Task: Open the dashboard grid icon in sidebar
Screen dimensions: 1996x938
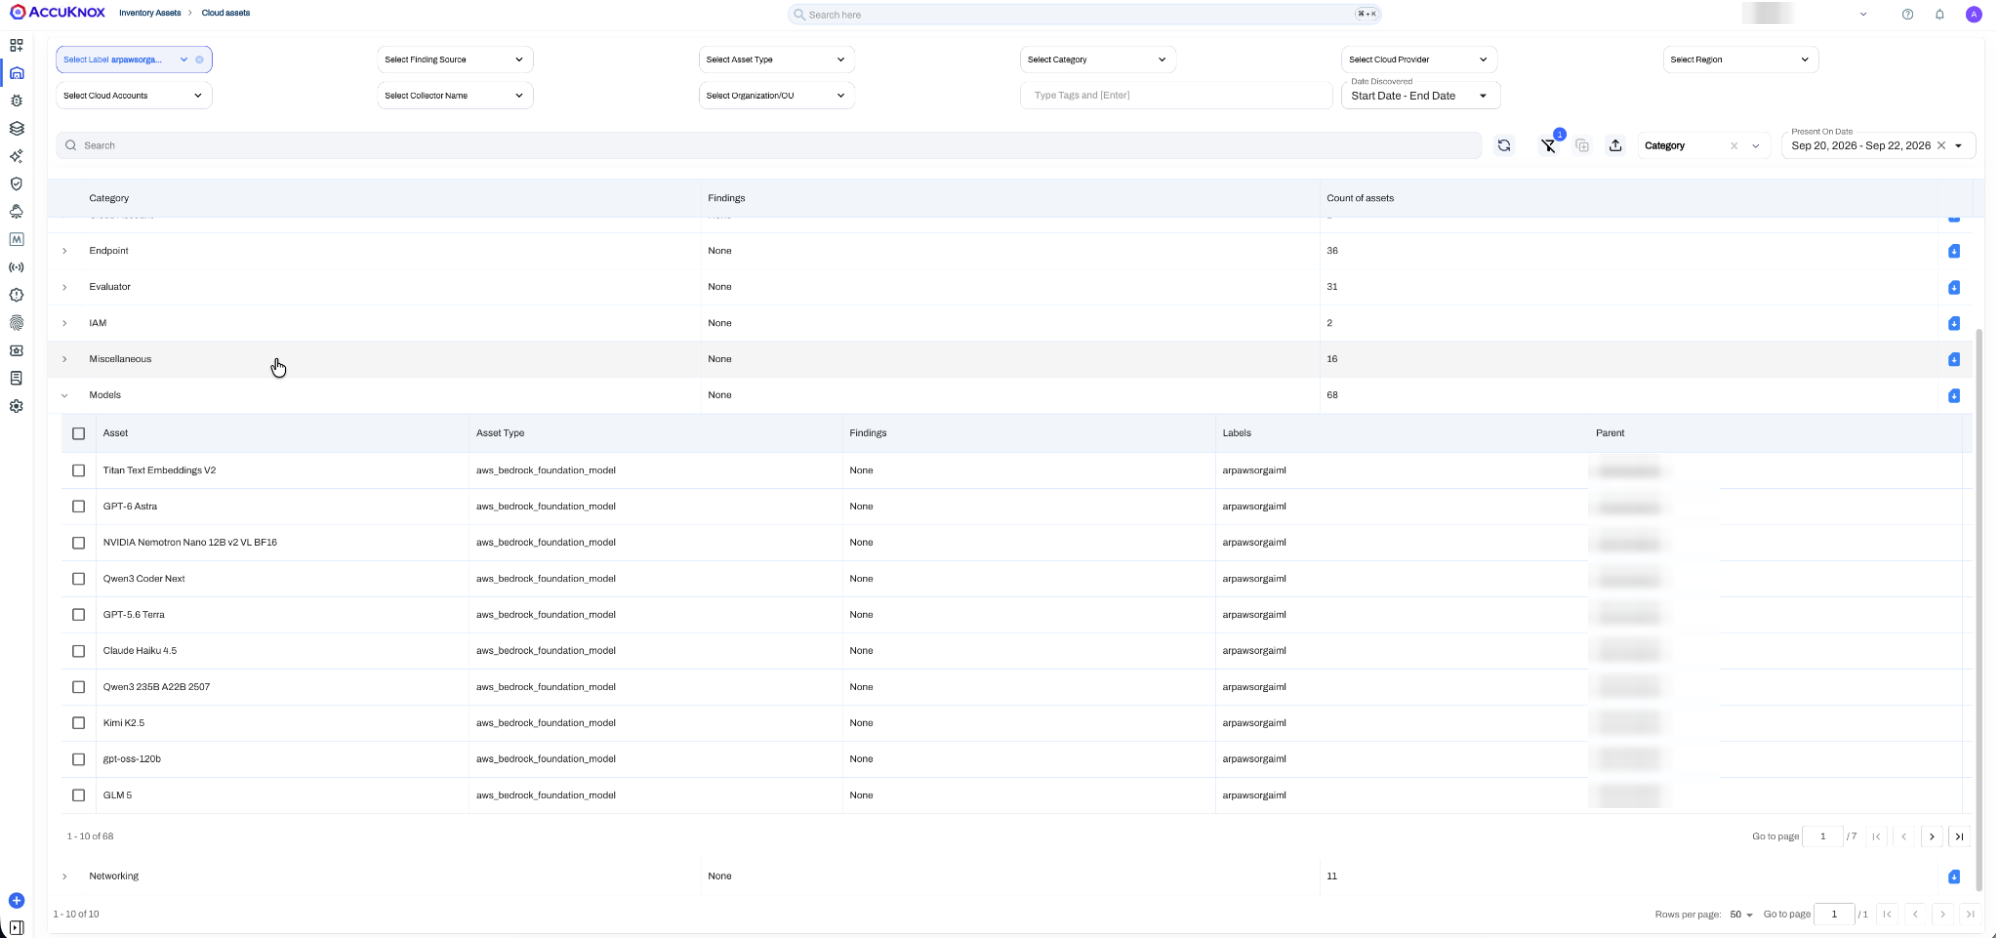Action: click(16, 45)
